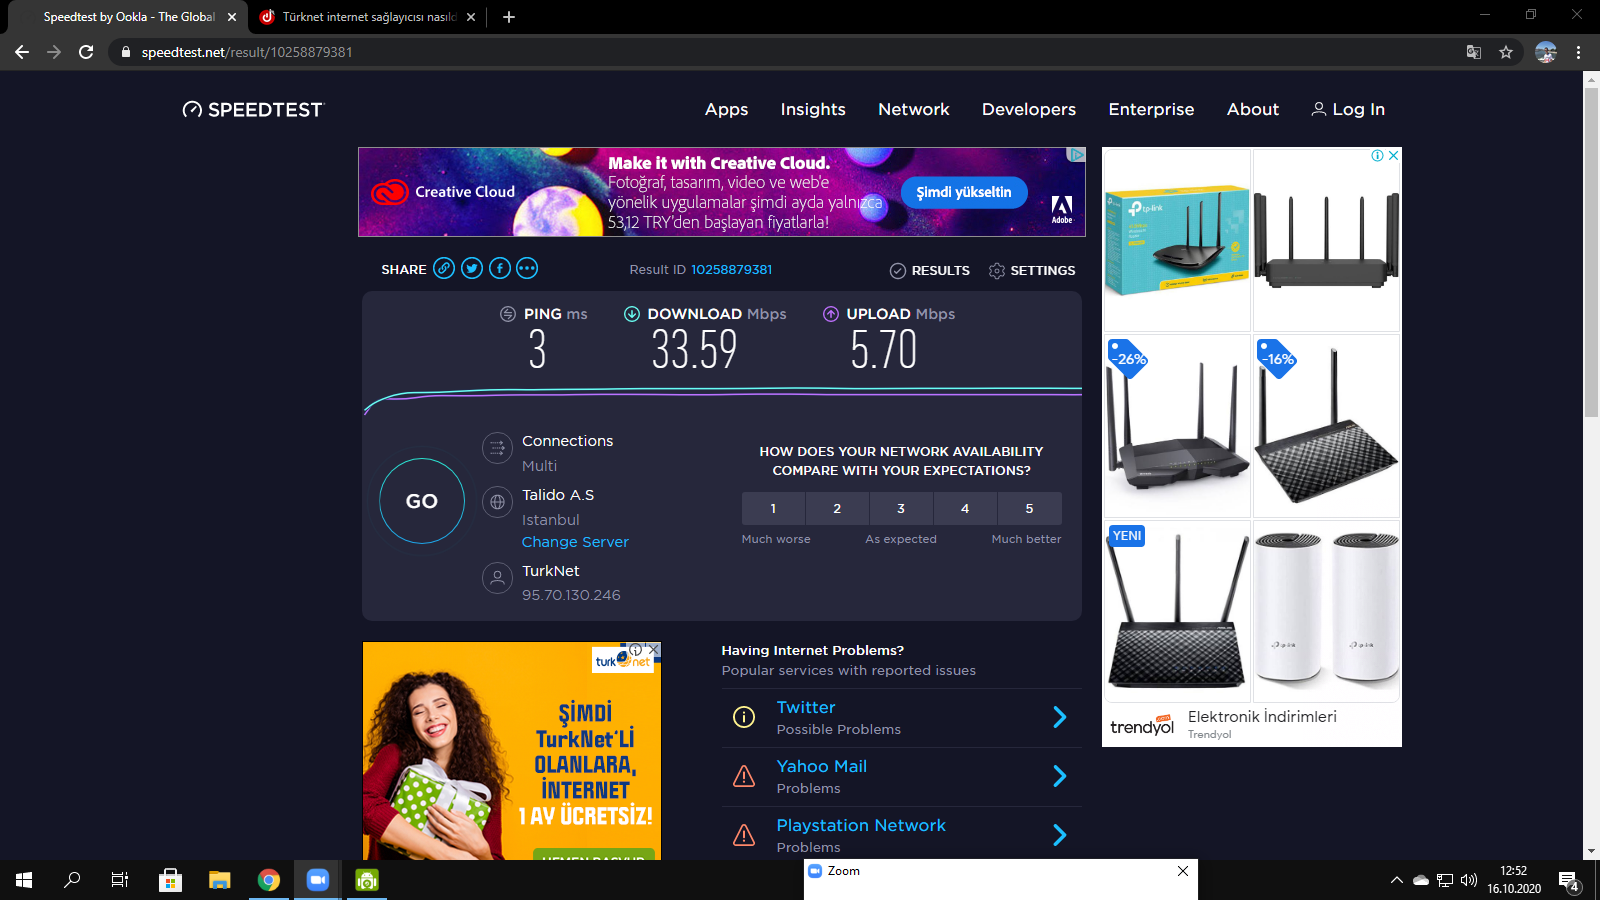
Task: Open the Windows Start menu
Action: tap(24, 880)
